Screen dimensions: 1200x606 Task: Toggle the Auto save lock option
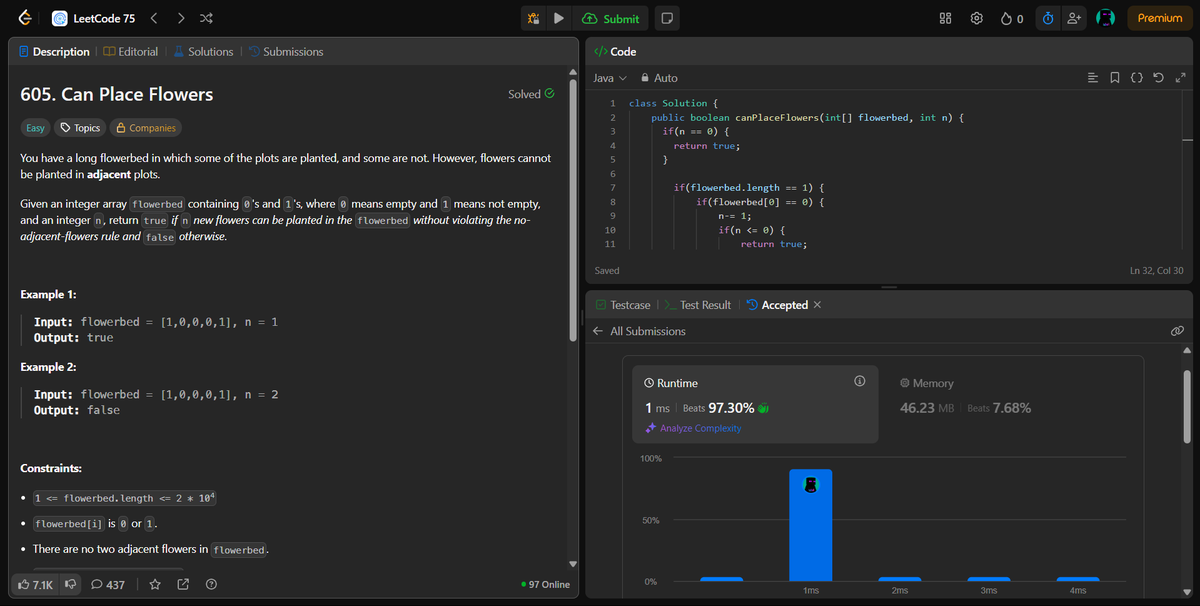click(659, 78)
